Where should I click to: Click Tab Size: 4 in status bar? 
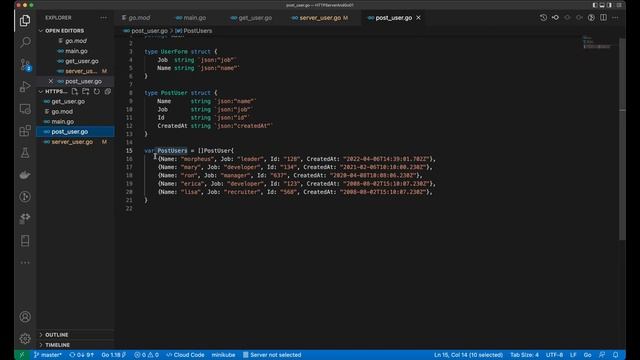(x=524, y=355)
